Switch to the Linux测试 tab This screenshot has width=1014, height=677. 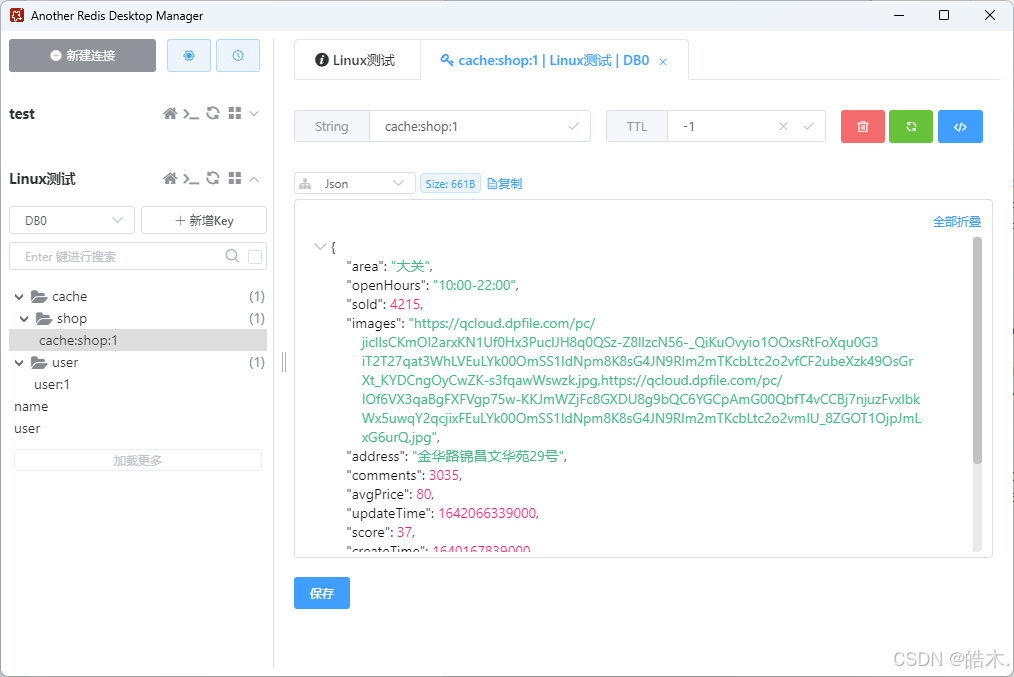pos(357,60)
